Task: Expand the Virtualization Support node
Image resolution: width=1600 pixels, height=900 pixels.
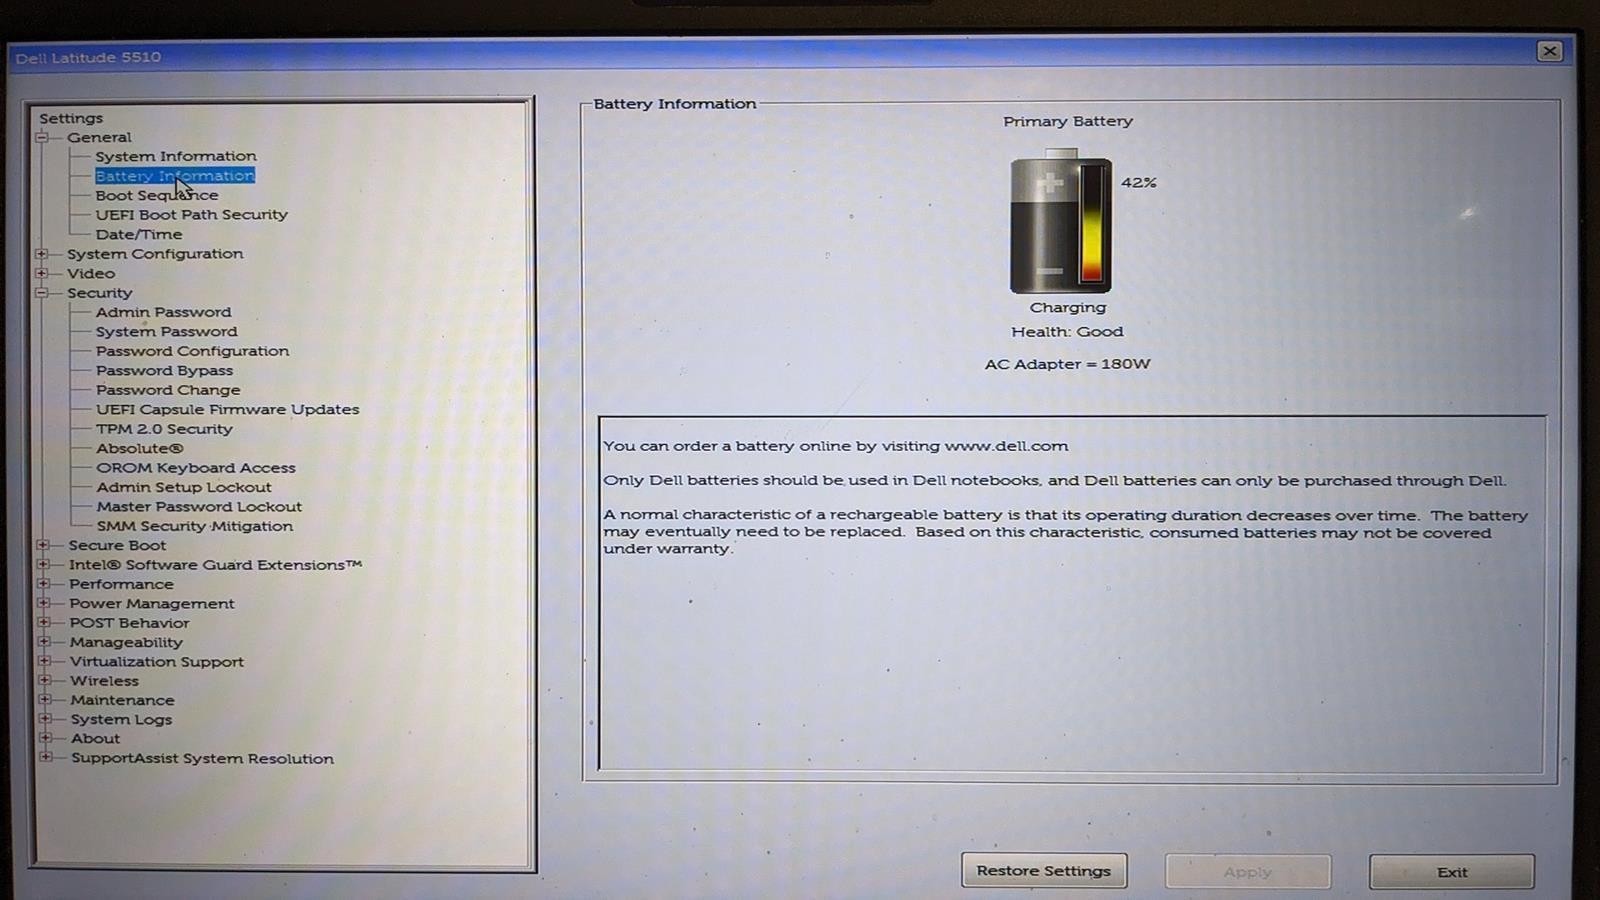Action: (x=44, y=661)
